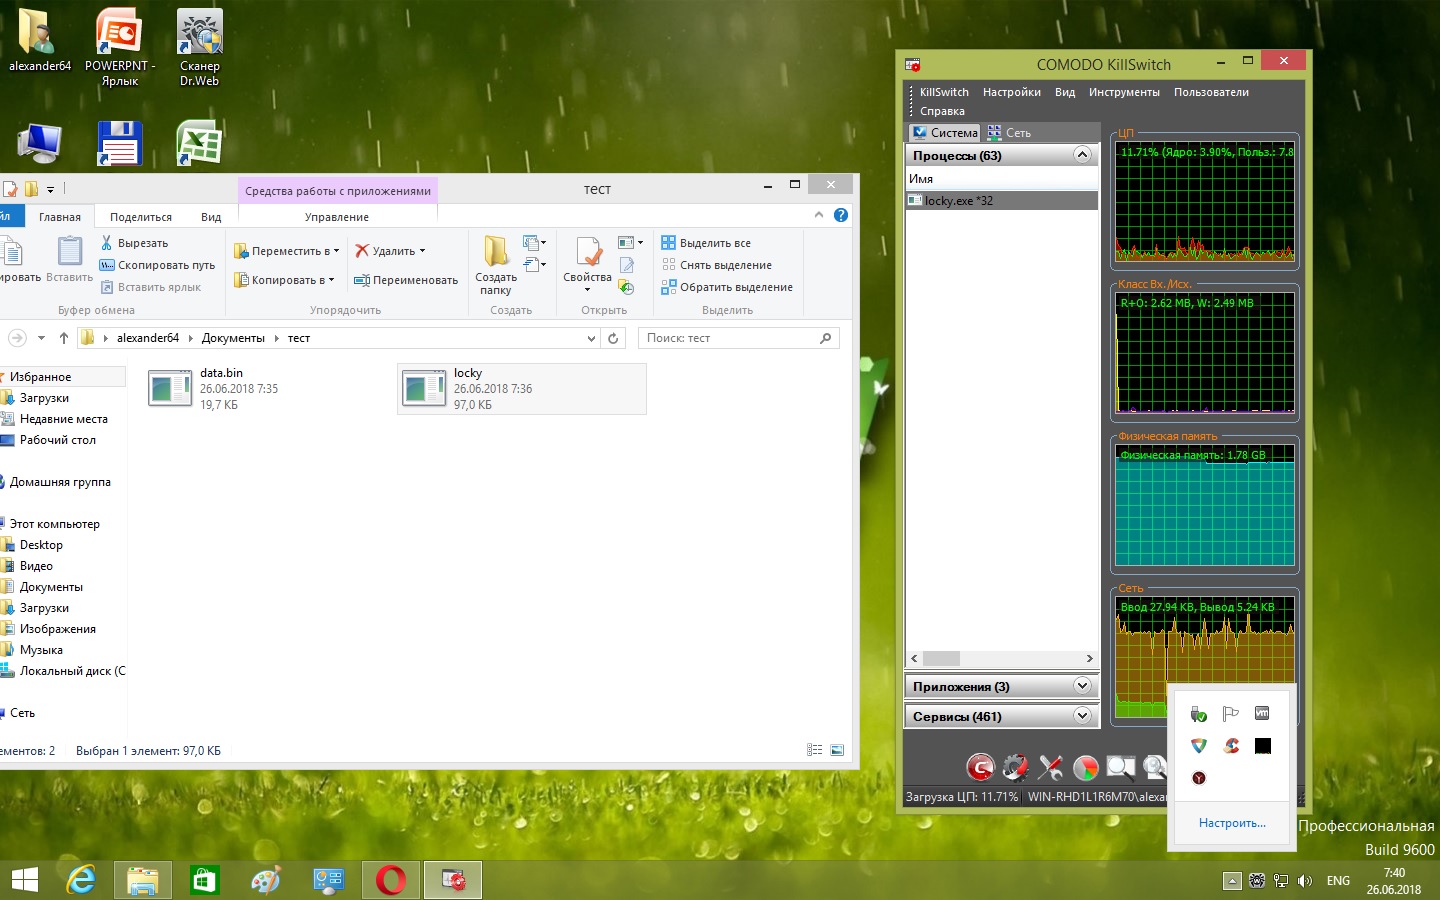
Task: Collapse the Explorer ribbon with chevron
Action: [x=819, y=215]
